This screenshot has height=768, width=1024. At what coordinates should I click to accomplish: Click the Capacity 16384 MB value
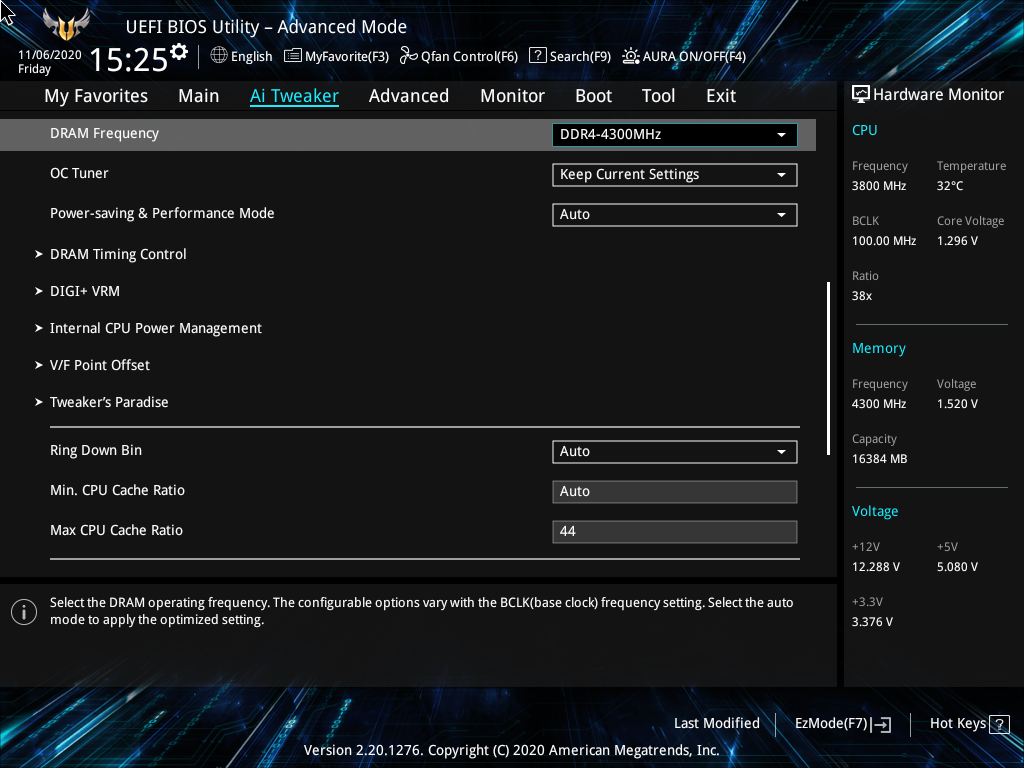pos(879,459)
